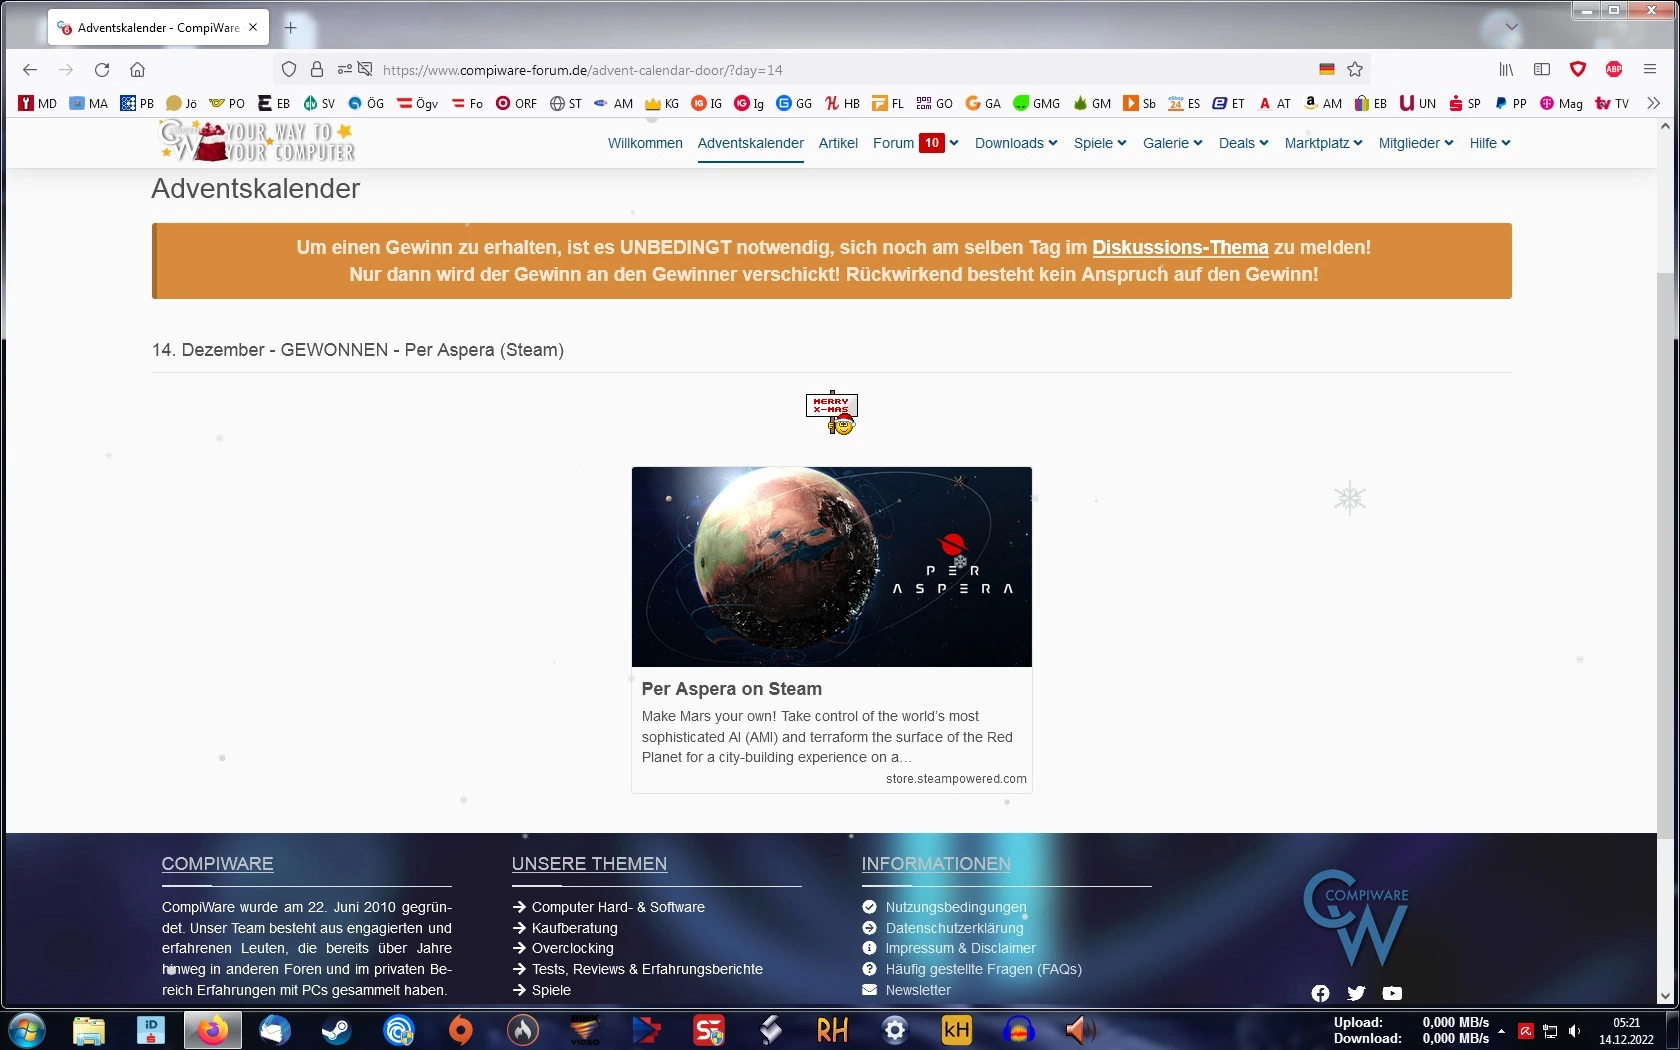Open CompiWare Twitter icon
Viewport: 1680px width, 1050px height.
pos(1356,993)
